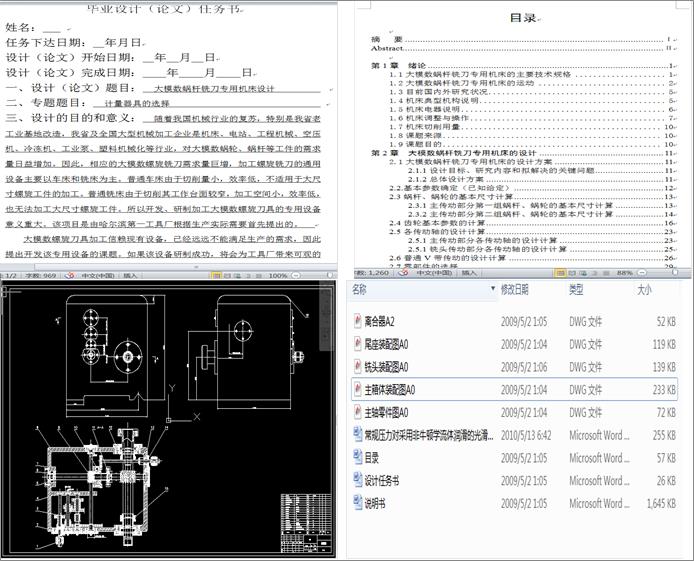
Task: Select file name 铣头装配图A0
Action: pos(386,367)
